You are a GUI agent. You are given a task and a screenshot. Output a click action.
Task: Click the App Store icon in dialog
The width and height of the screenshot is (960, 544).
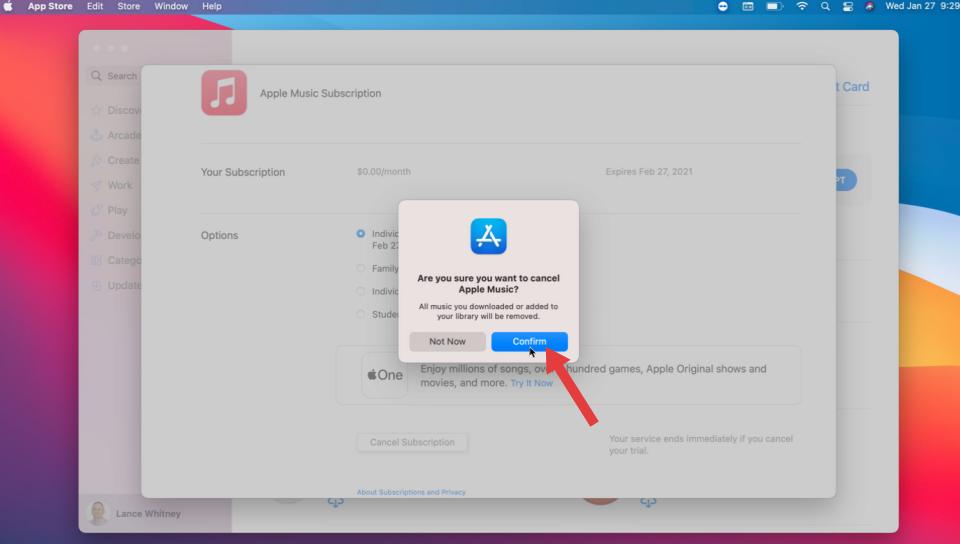click(x=489, y=236)
